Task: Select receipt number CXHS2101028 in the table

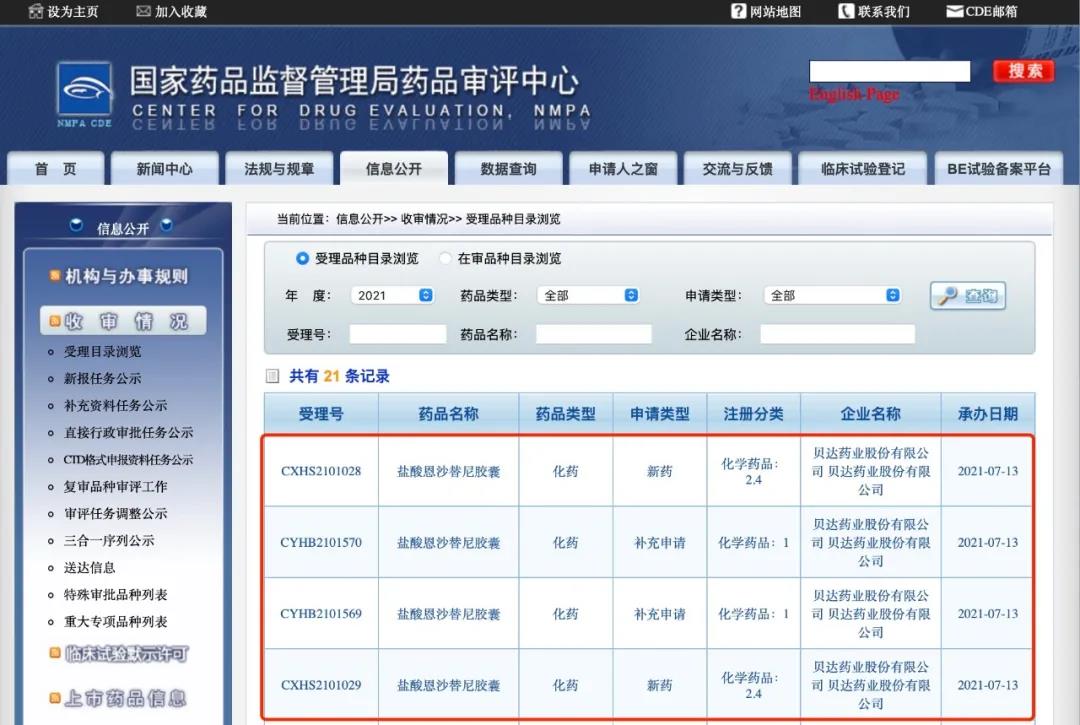Action: (320, 471)
